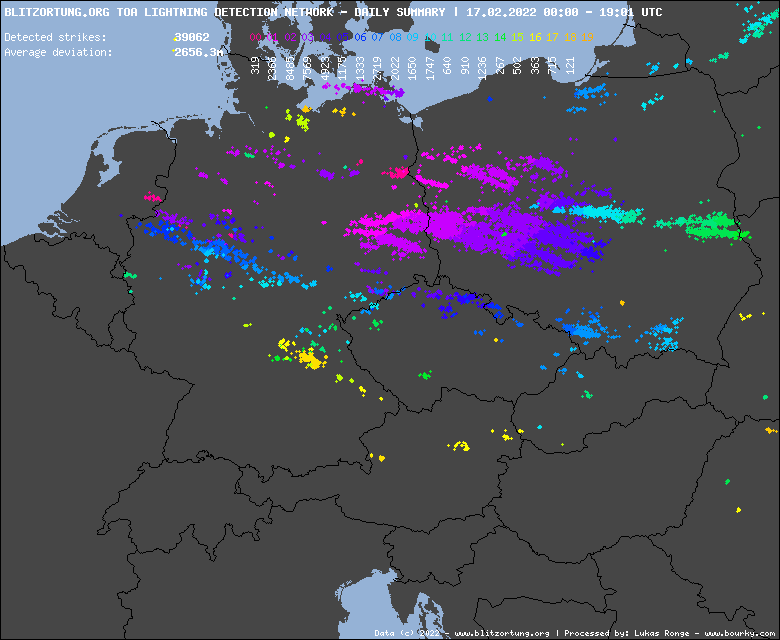780x640 pixels.
Task: Click hour 11 legend label
Action: click(x=447, y=37)
